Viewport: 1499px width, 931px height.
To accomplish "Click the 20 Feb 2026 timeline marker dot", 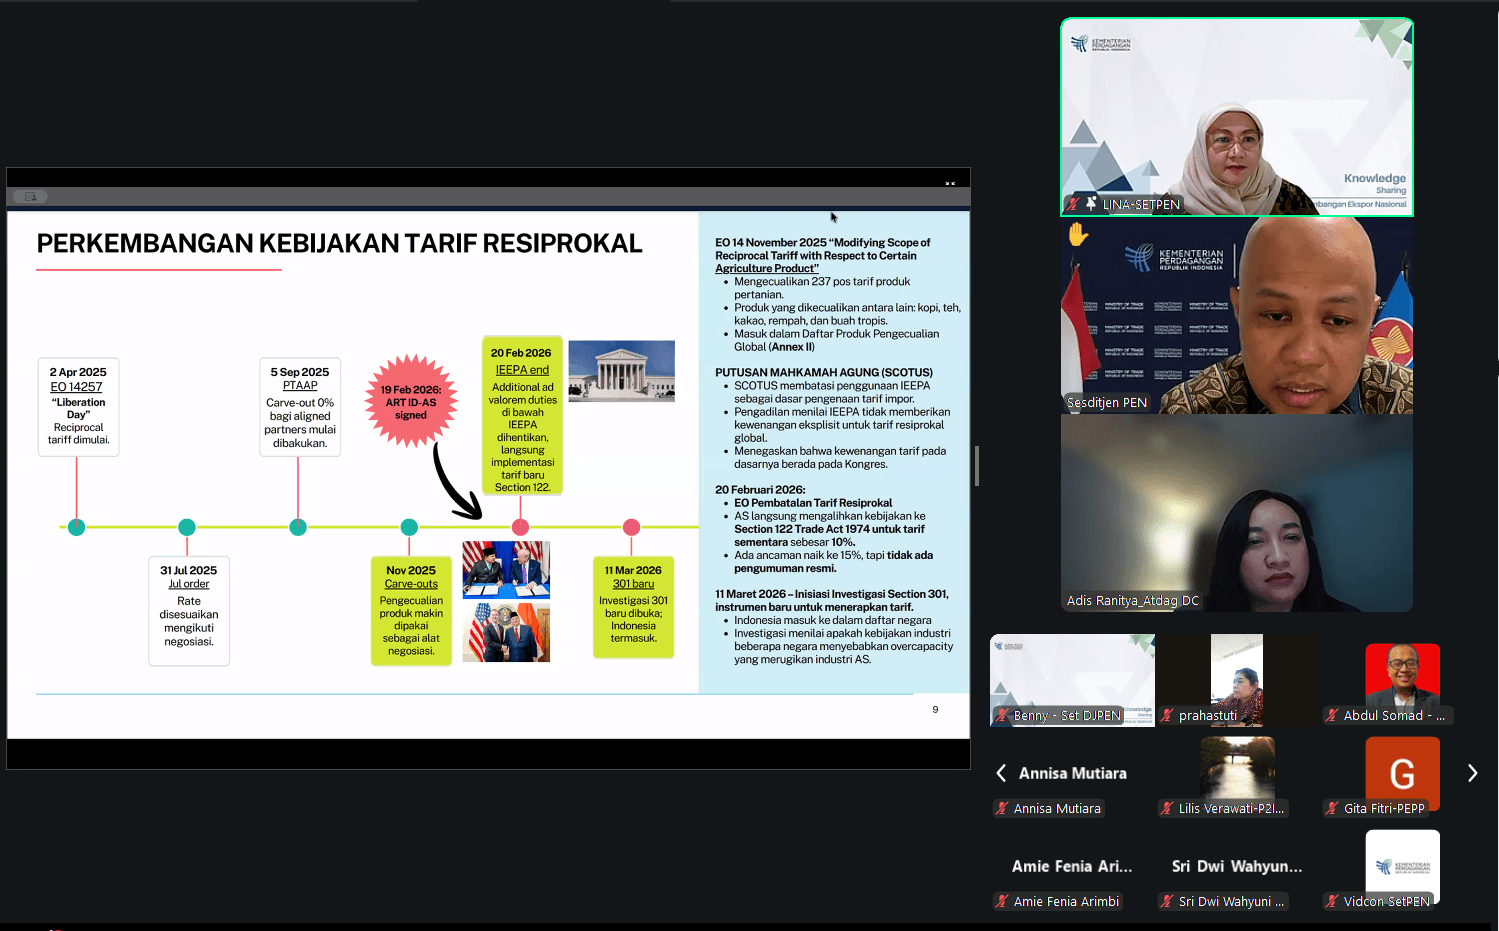I will click(x=520, y=527).
